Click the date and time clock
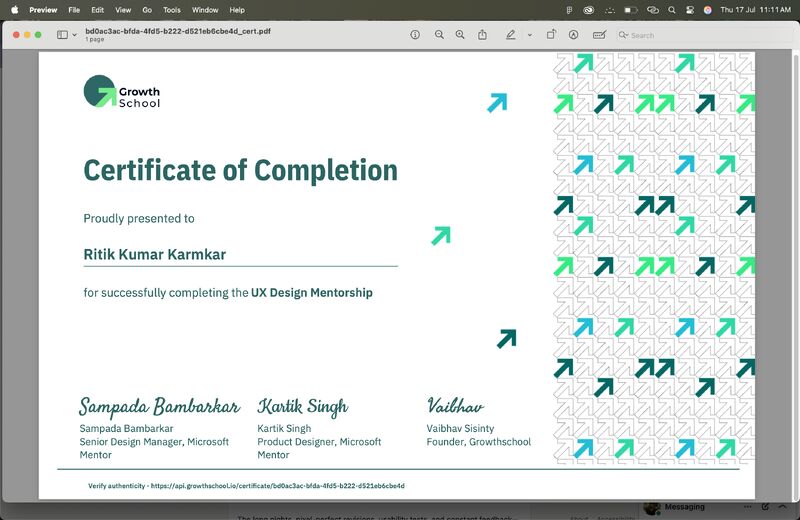The width and height of the screenshot is (800, 520). (756, 10)
